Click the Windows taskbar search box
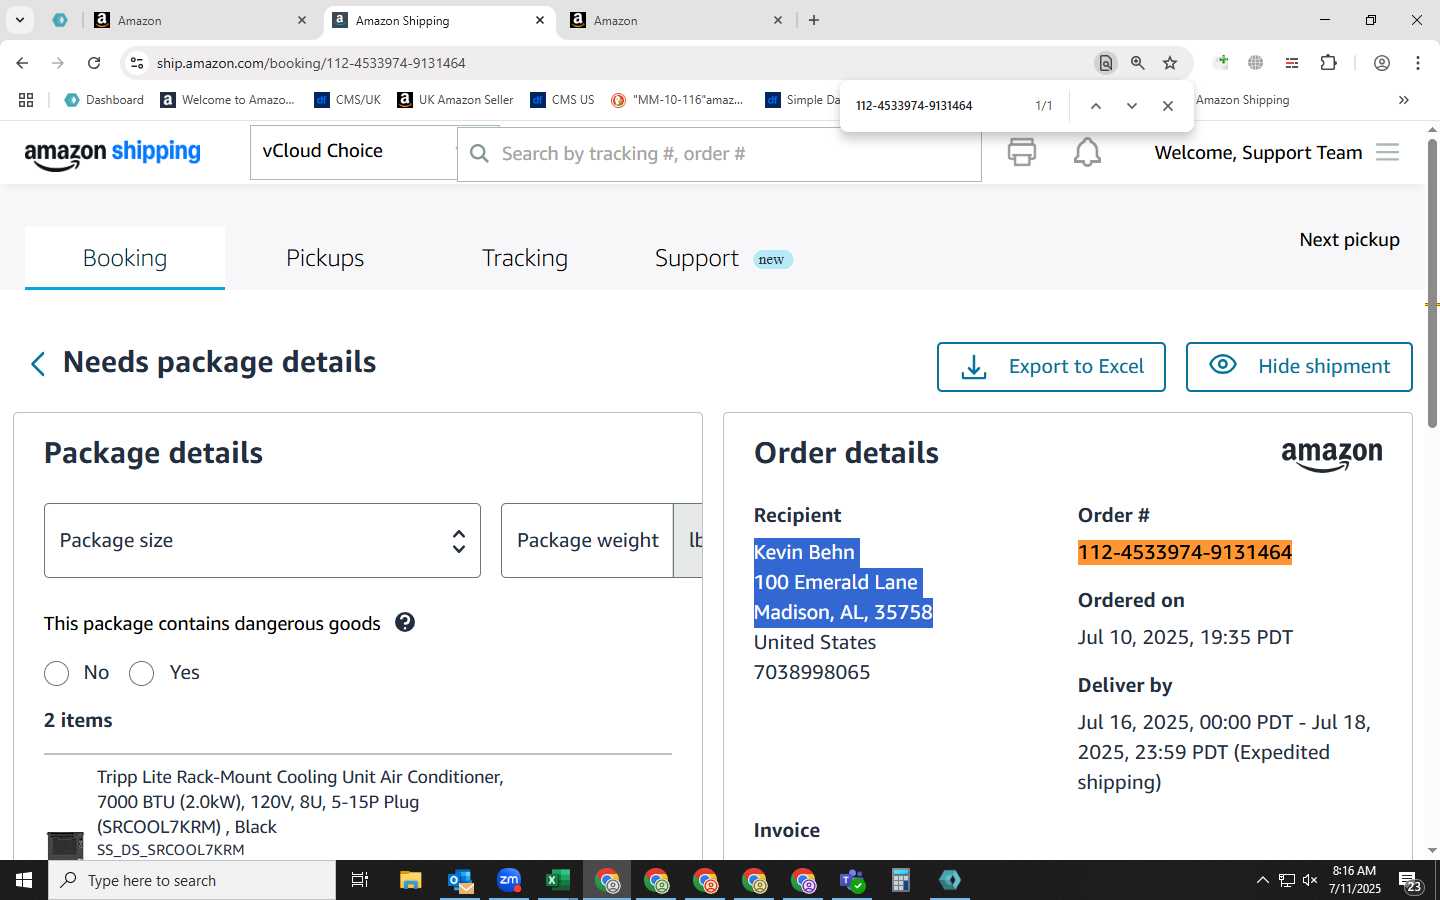The image size is (1440, 900). [x=192, y=880]
